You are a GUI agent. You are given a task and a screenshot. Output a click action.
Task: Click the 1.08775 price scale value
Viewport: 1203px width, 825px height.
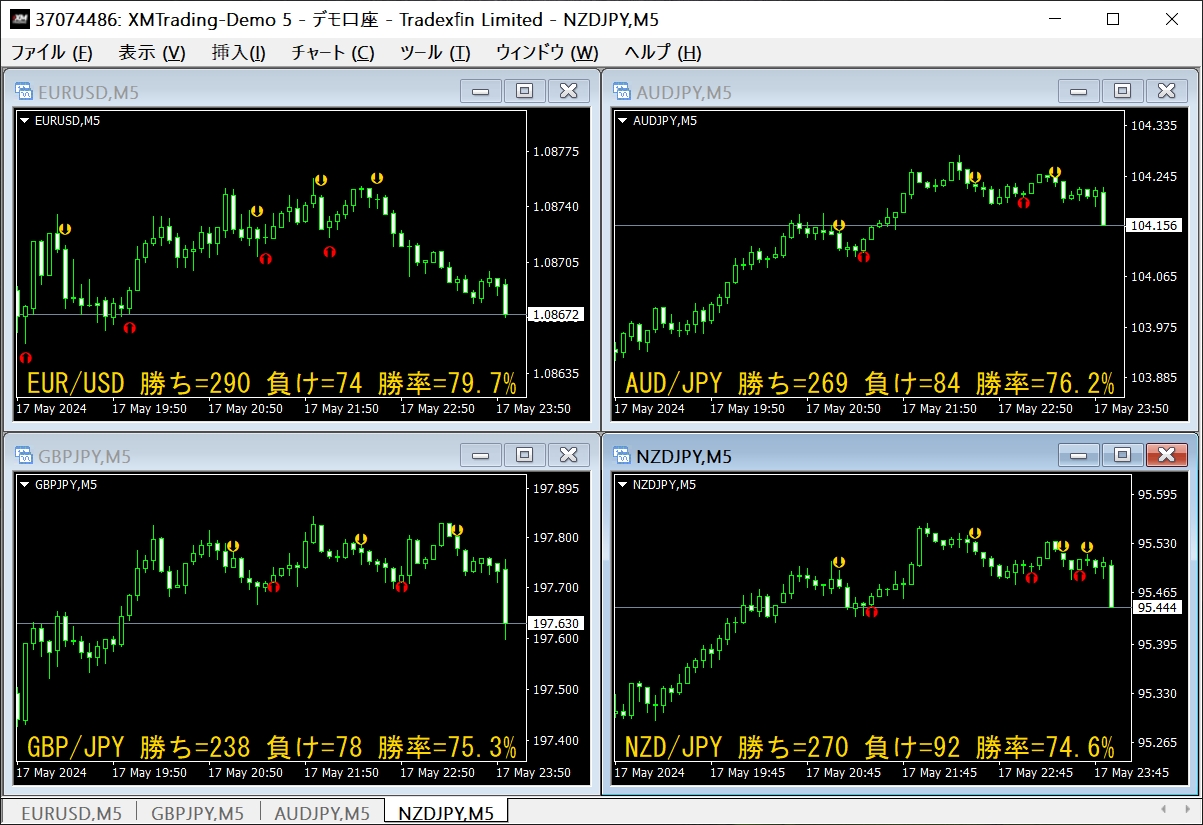[x=557, y=152]
